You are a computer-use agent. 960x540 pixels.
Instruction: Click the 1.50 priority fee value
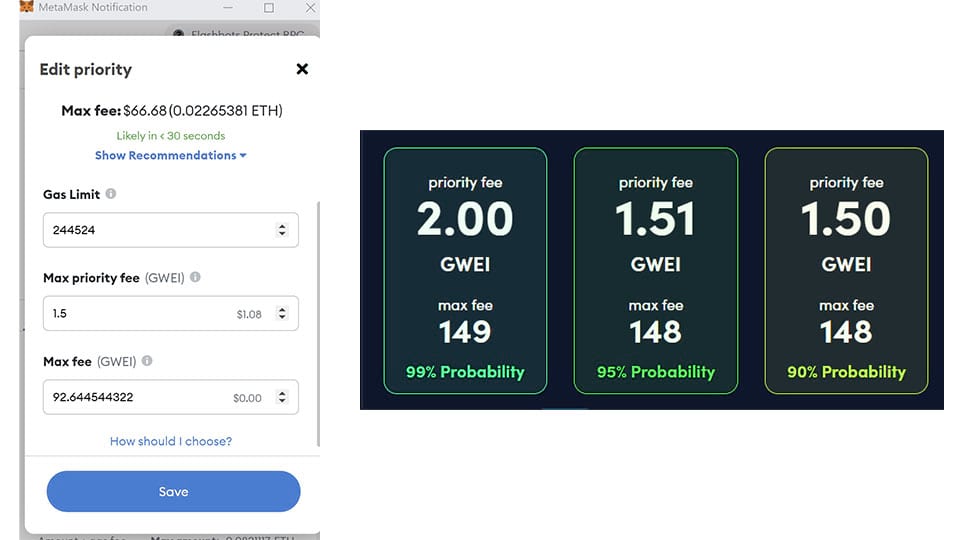[846, 219]
